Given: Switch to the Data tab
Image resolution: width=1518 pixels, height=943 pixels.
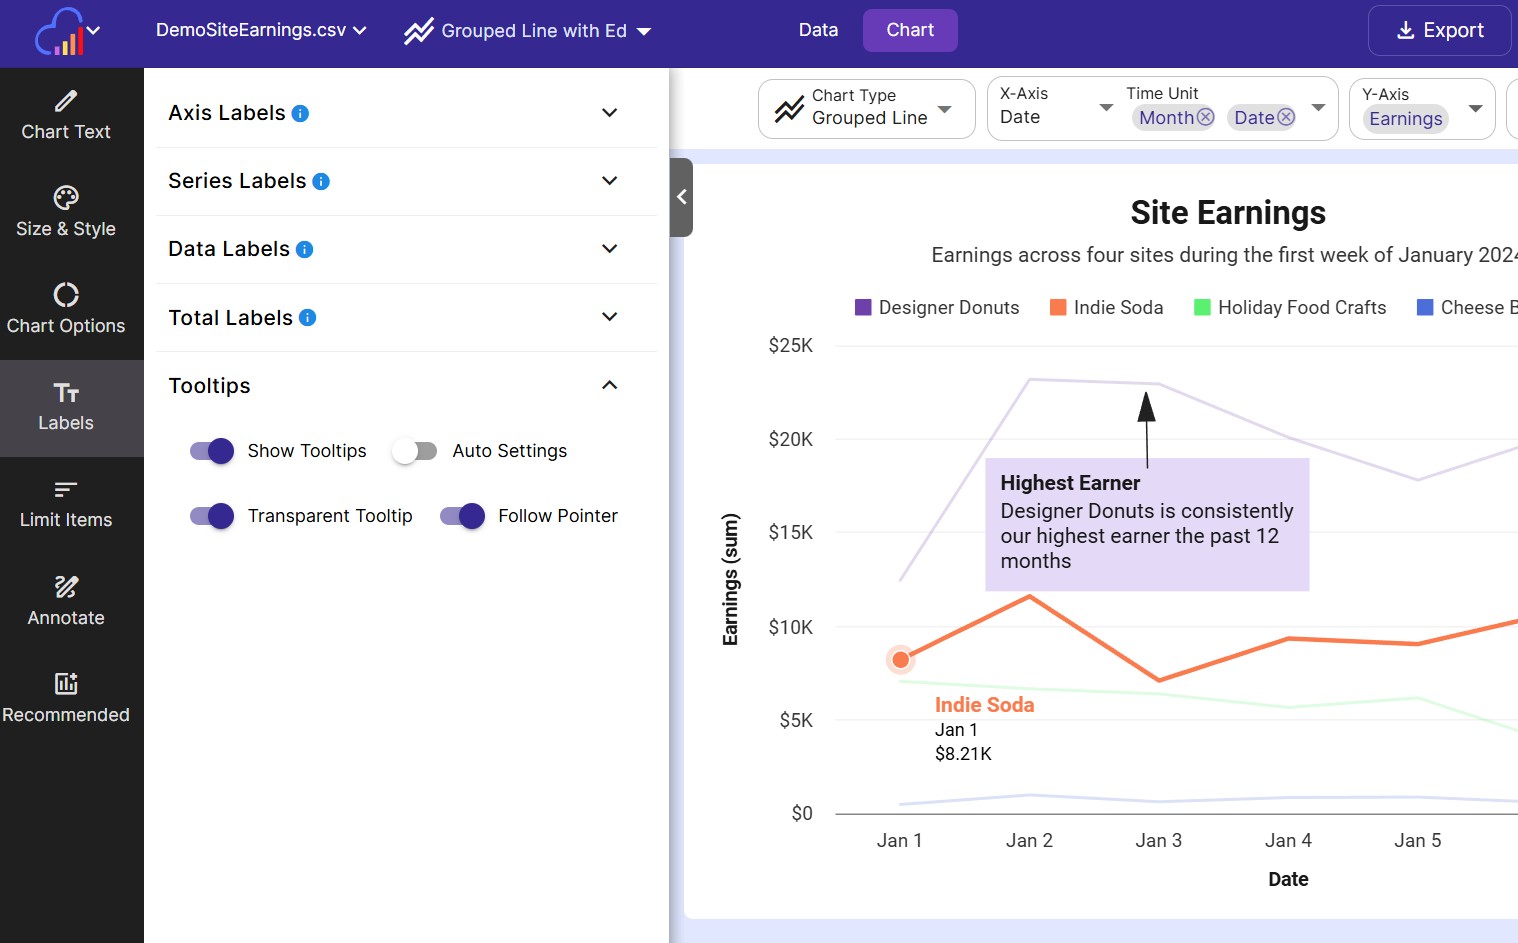Looking at the screenshot, I should click(818, 29).
